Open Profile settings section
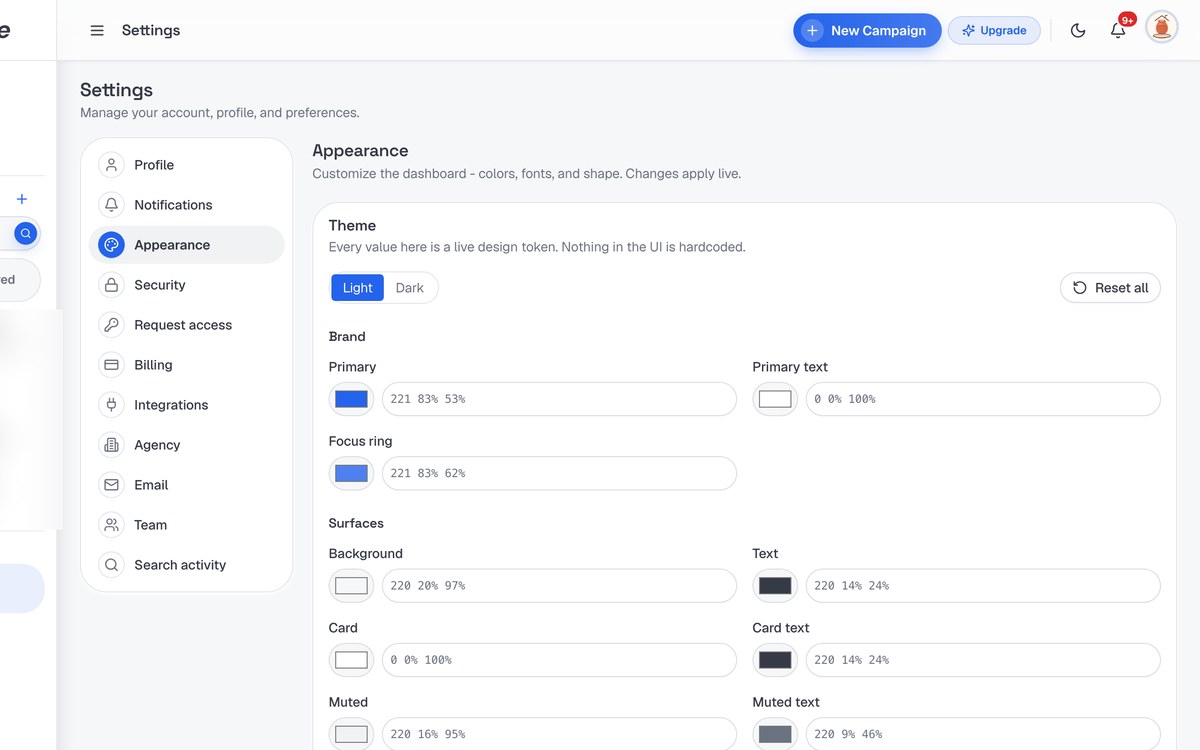The width and height of the screenshot is (1200, 750). pos(187,165)
